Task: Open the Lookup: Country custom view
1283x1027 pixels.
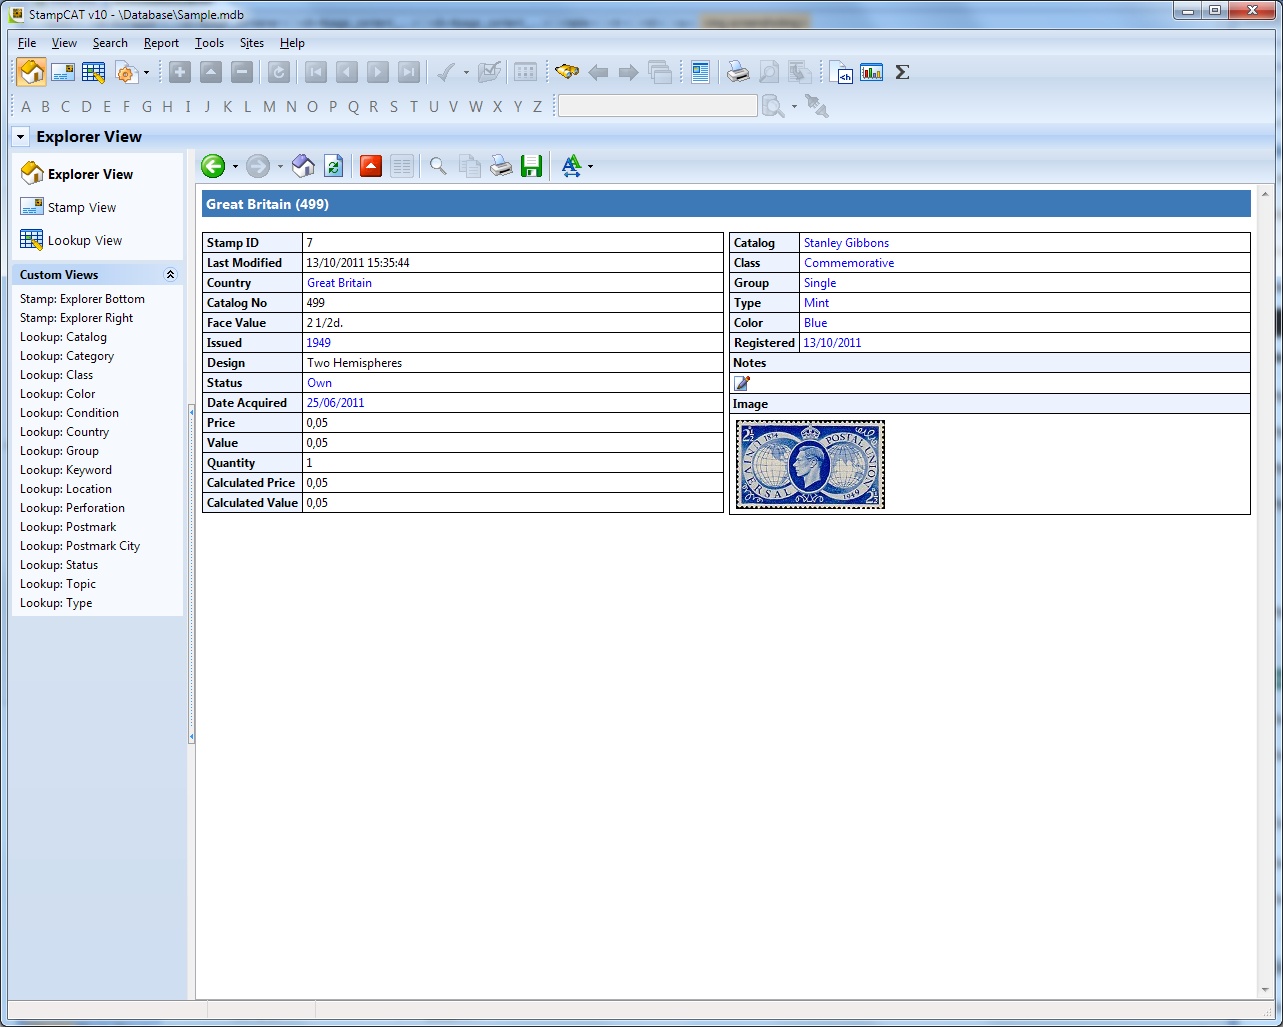Action: click(x=64, y=432)
